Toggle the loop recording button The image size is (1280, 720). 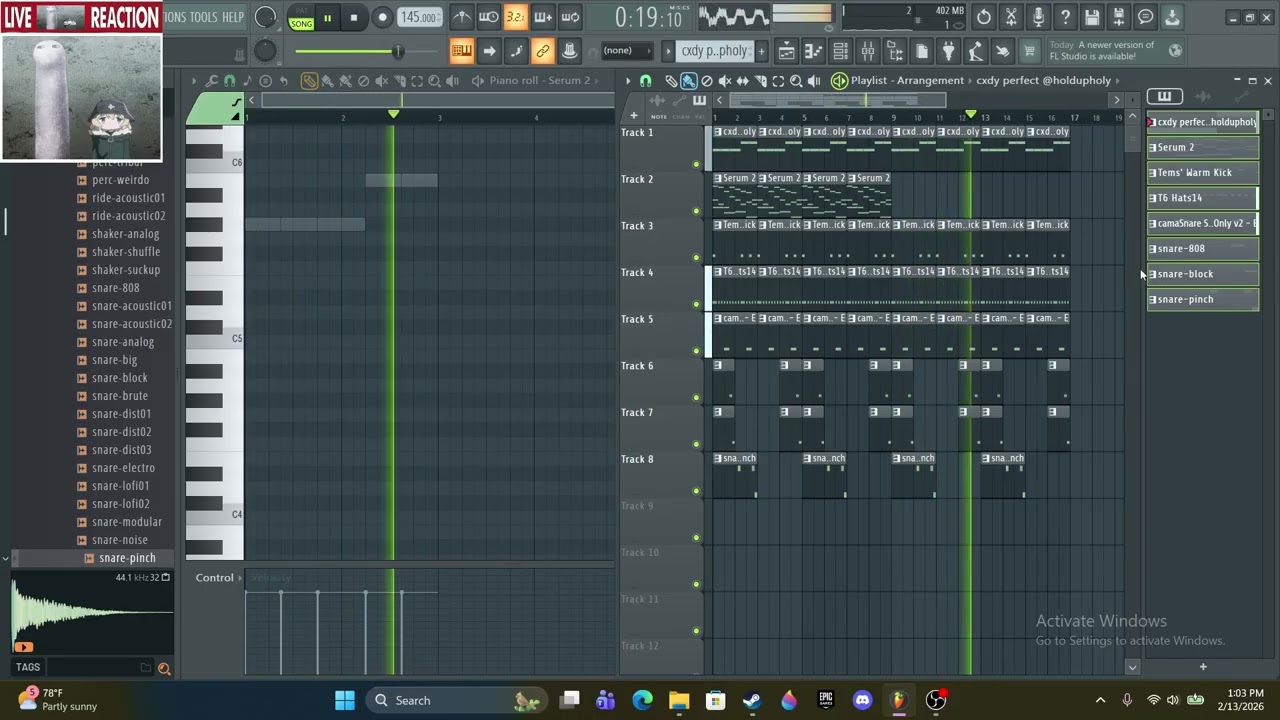[x=569, y=17]
